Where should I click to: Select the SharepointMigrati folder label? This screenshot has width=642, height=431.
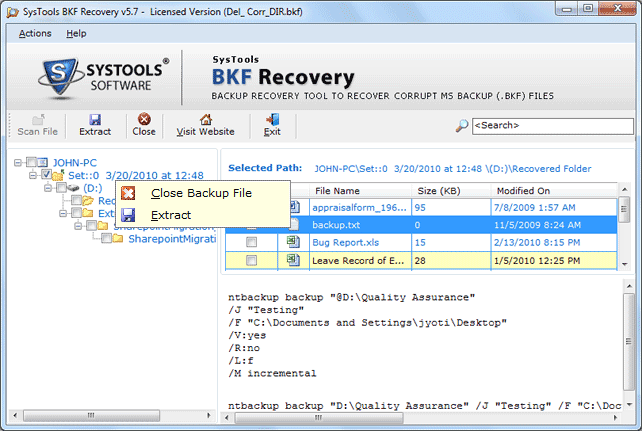pyautogui.click(x=172, y=239)
